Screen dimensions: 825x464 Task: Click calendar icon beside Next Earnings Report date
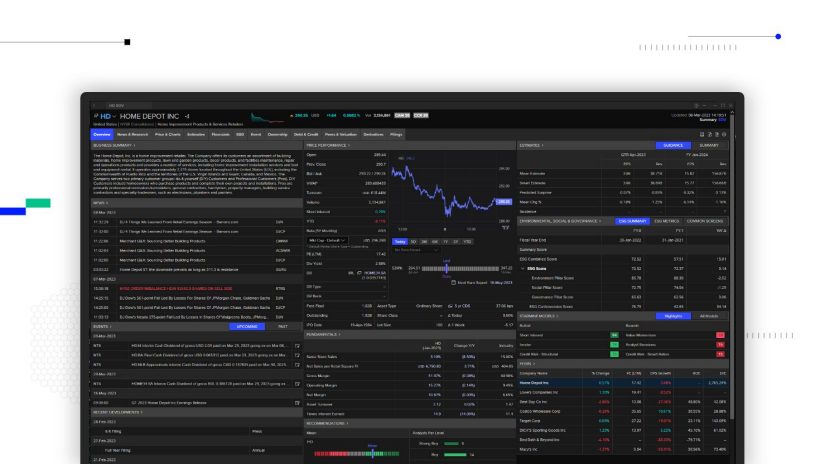point(453,283)
